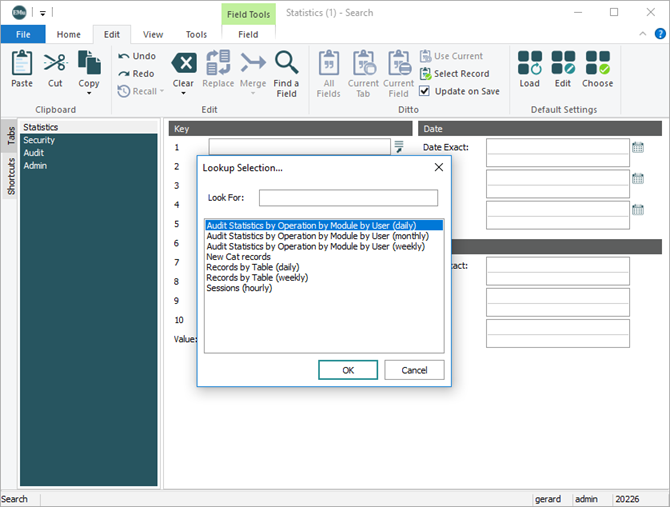Open the File menu tab
Viewport: 670px width, 507px height.
point(22,34)
